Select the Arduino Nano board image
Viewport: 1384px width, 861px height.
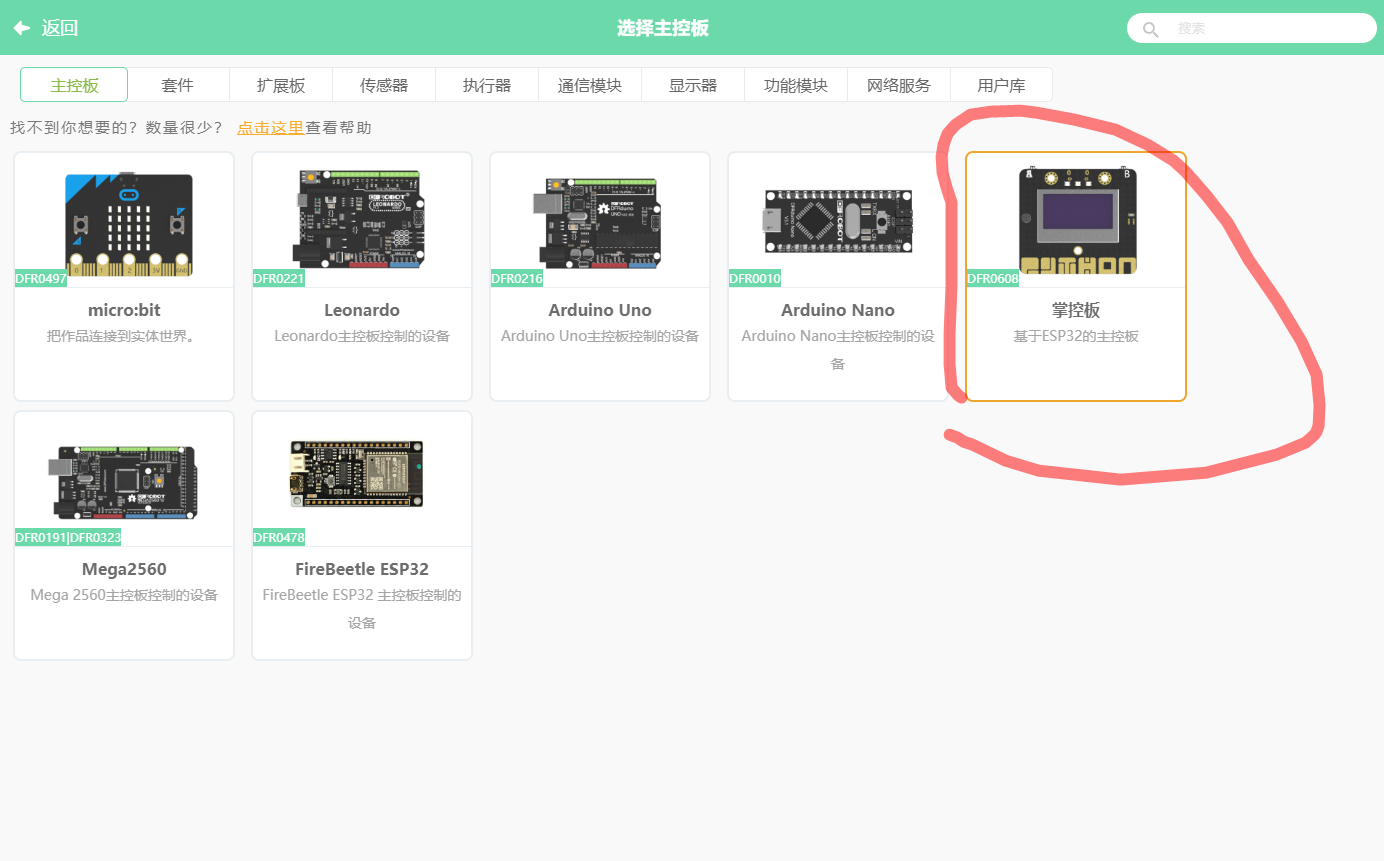click(838, 222)
